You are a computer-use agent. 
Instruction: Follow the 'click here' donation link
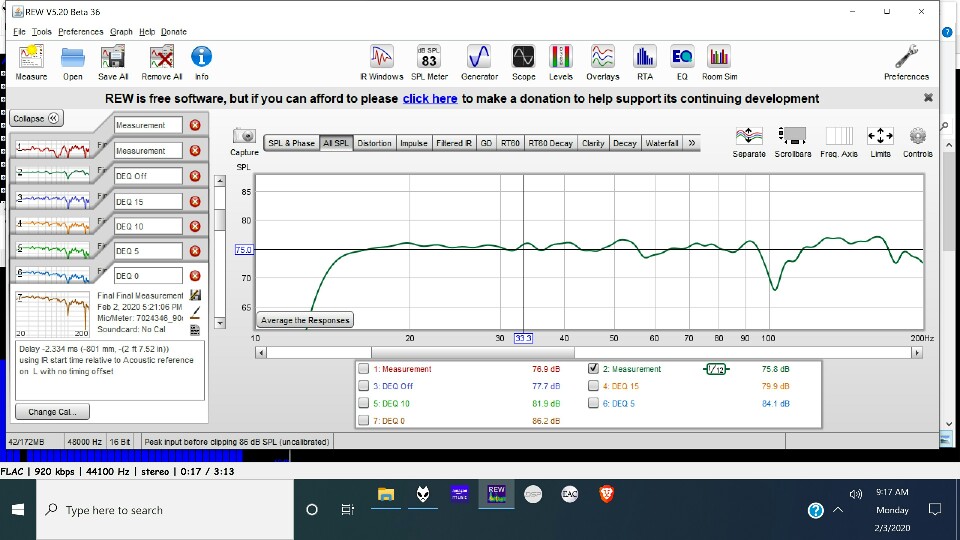point(430,98)
